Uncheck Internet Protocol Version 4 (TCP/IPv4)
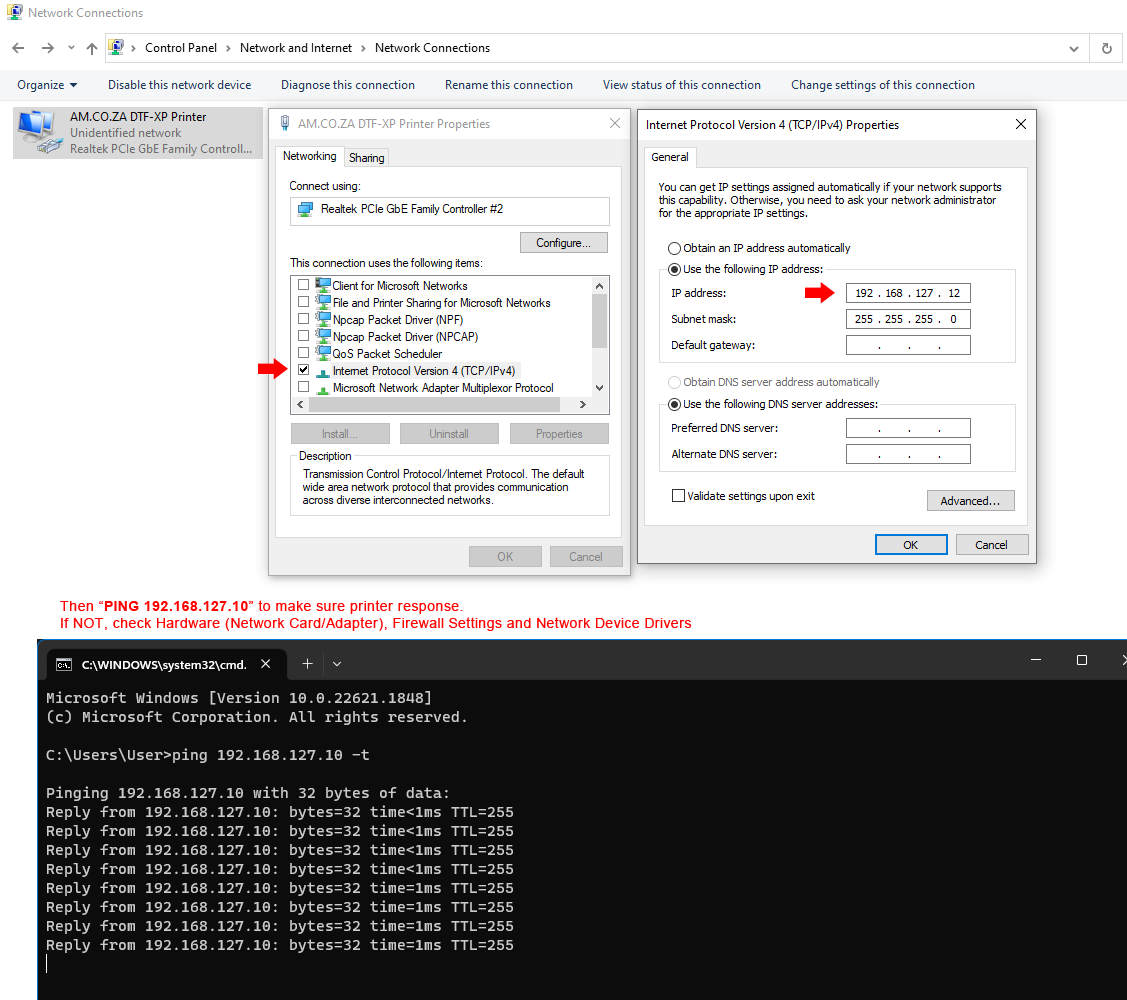The image size is (1127, 1000). point(304,370)
